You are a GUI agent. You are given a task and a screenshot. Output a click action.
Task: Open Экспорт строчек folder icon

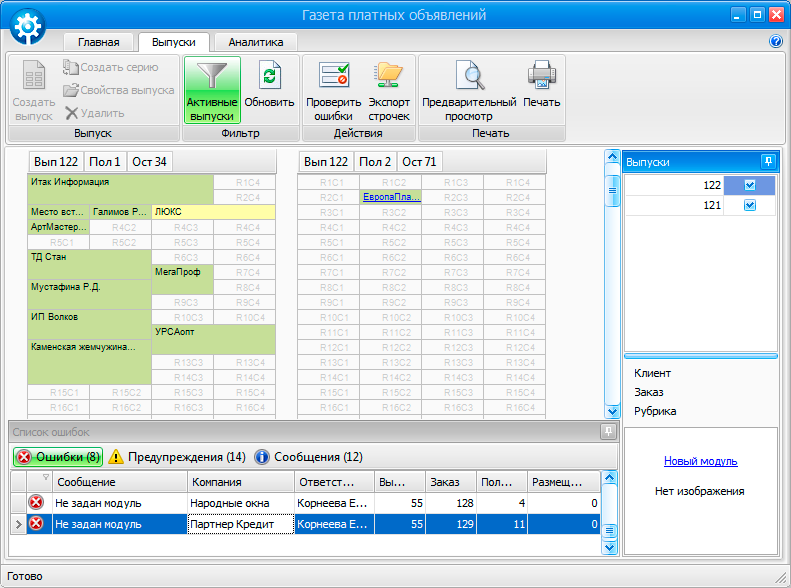pos(388,78)
